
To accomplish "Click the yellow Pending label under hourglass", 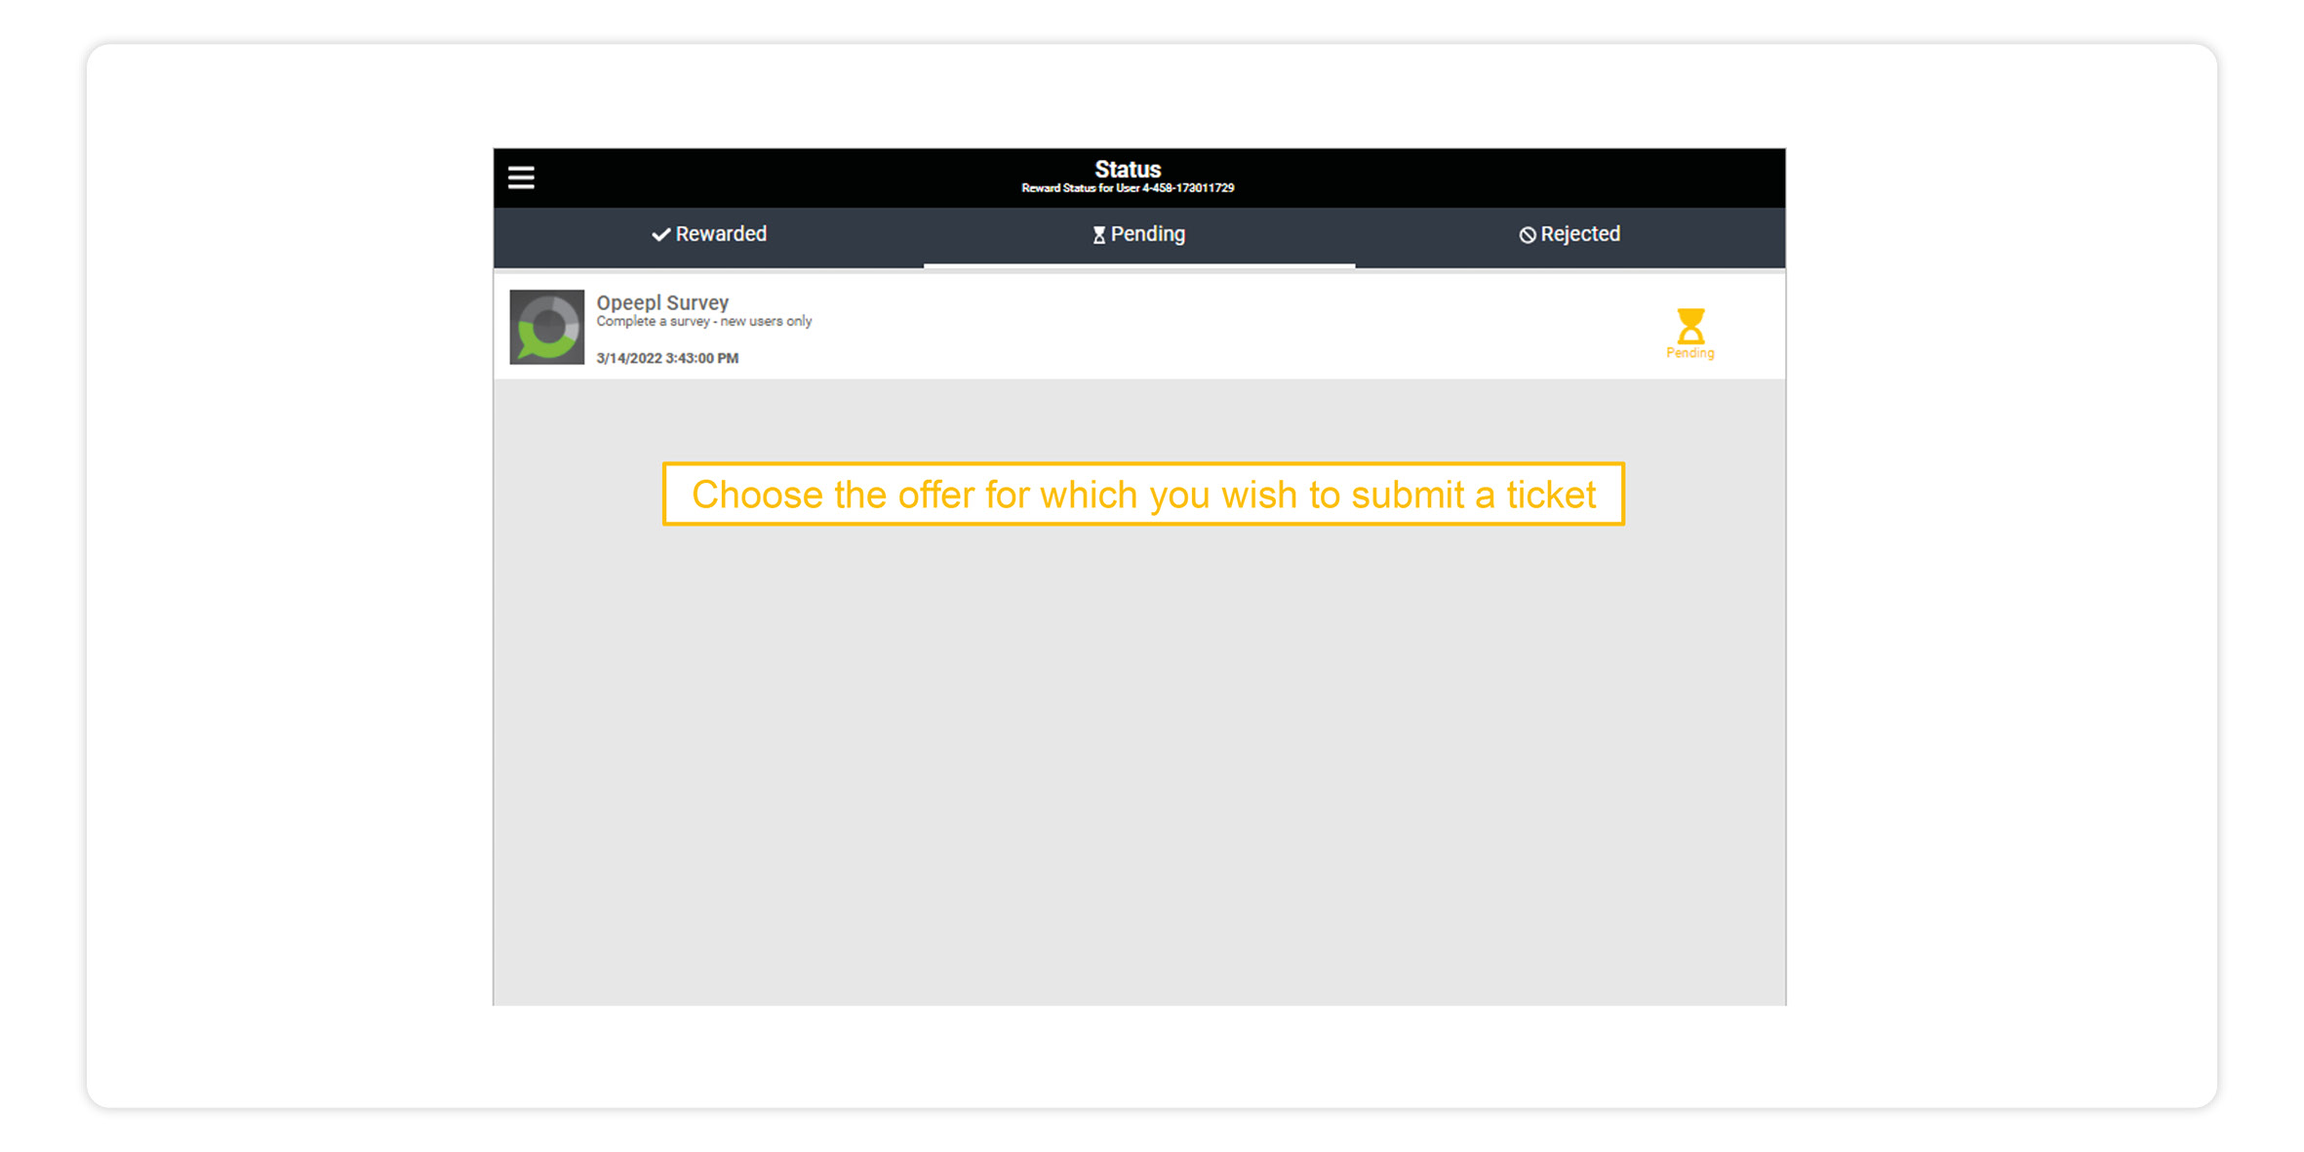I will [x=1690, y=353].
